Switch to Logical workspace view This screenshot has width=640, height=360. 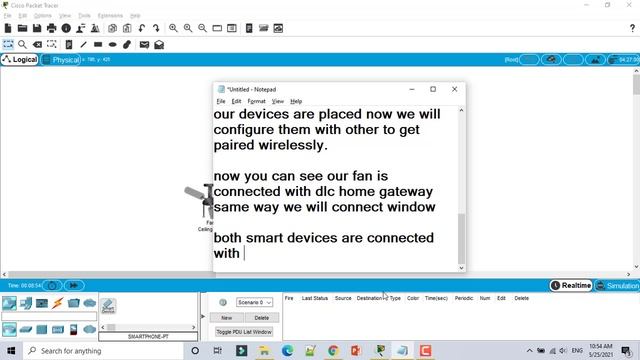[20, 60]
